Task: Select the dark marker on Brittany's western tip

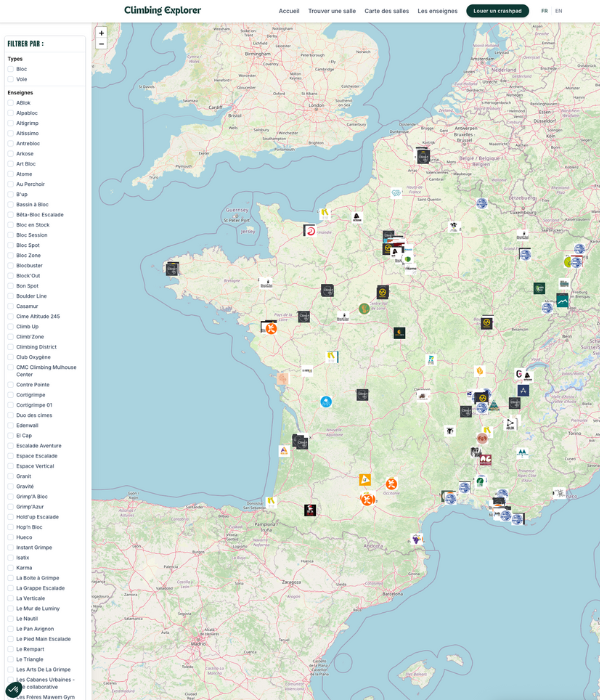Action: [x=172, y=269]
